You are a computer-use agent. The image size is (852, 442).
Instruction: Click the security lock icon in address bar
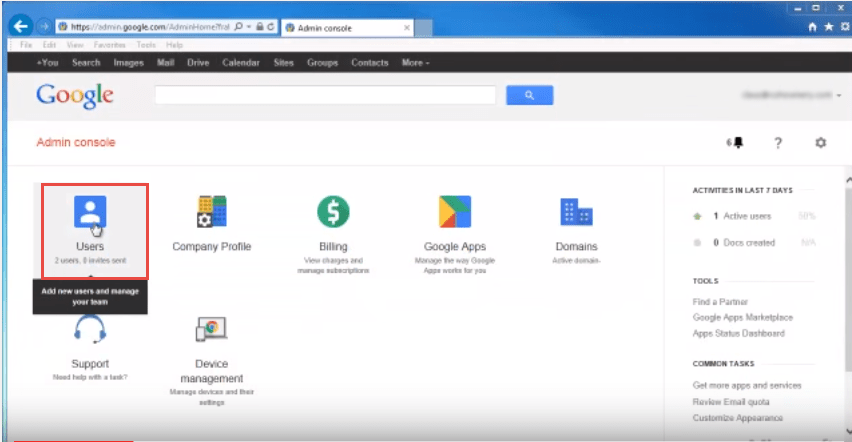[260, 27]
